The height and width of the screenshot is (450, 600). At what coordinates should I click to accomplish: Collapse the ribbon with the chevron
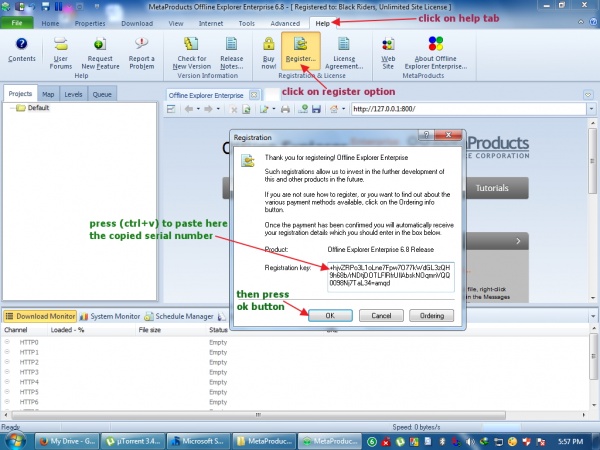click(581, 22)
